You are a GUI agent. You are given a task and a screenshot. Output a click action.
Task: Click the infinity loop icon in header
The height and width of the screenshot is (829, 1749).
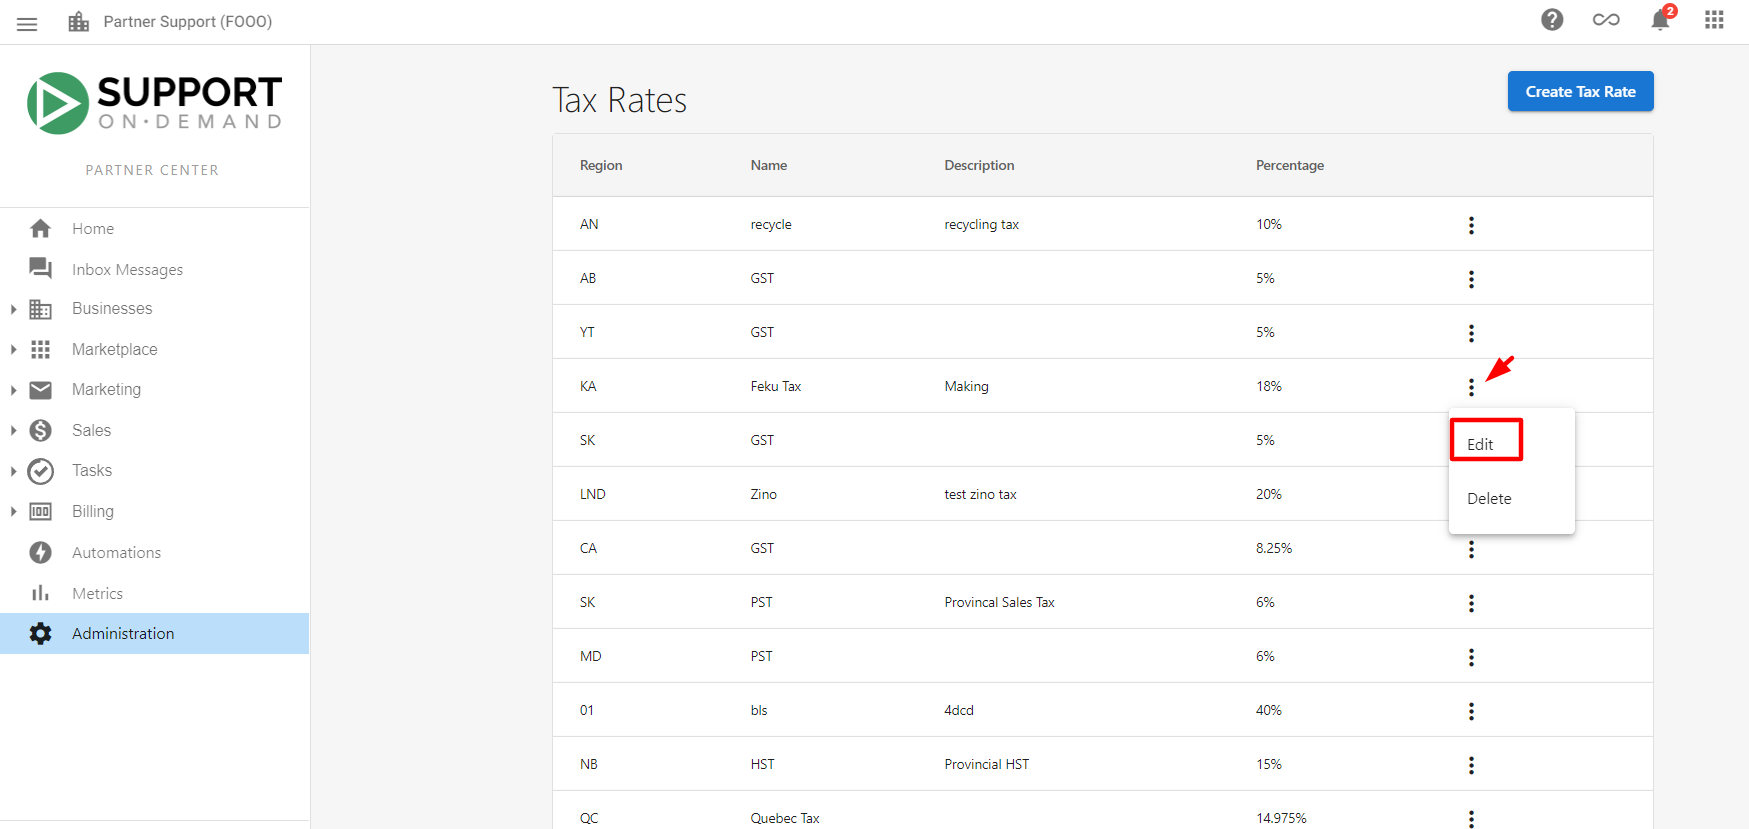click(x=1606, y=20)
